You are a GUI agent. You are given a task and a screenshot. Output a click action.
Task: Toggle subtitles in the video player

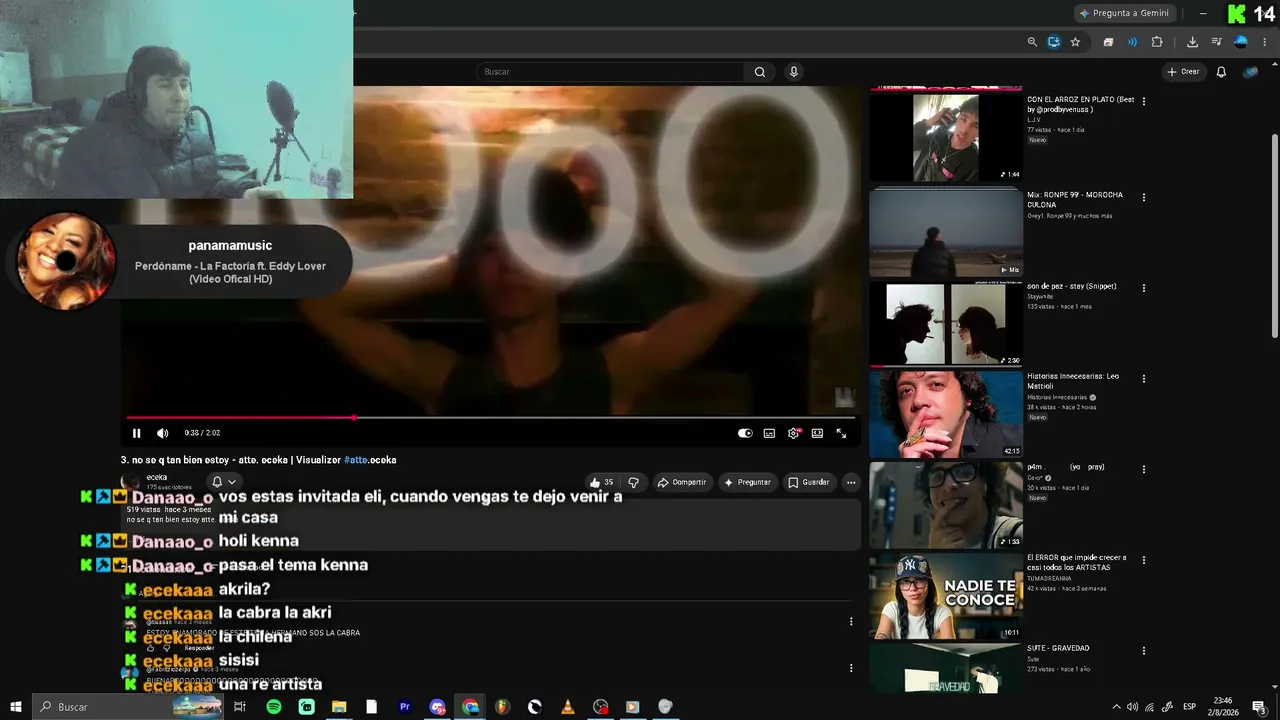pos(769,433)
